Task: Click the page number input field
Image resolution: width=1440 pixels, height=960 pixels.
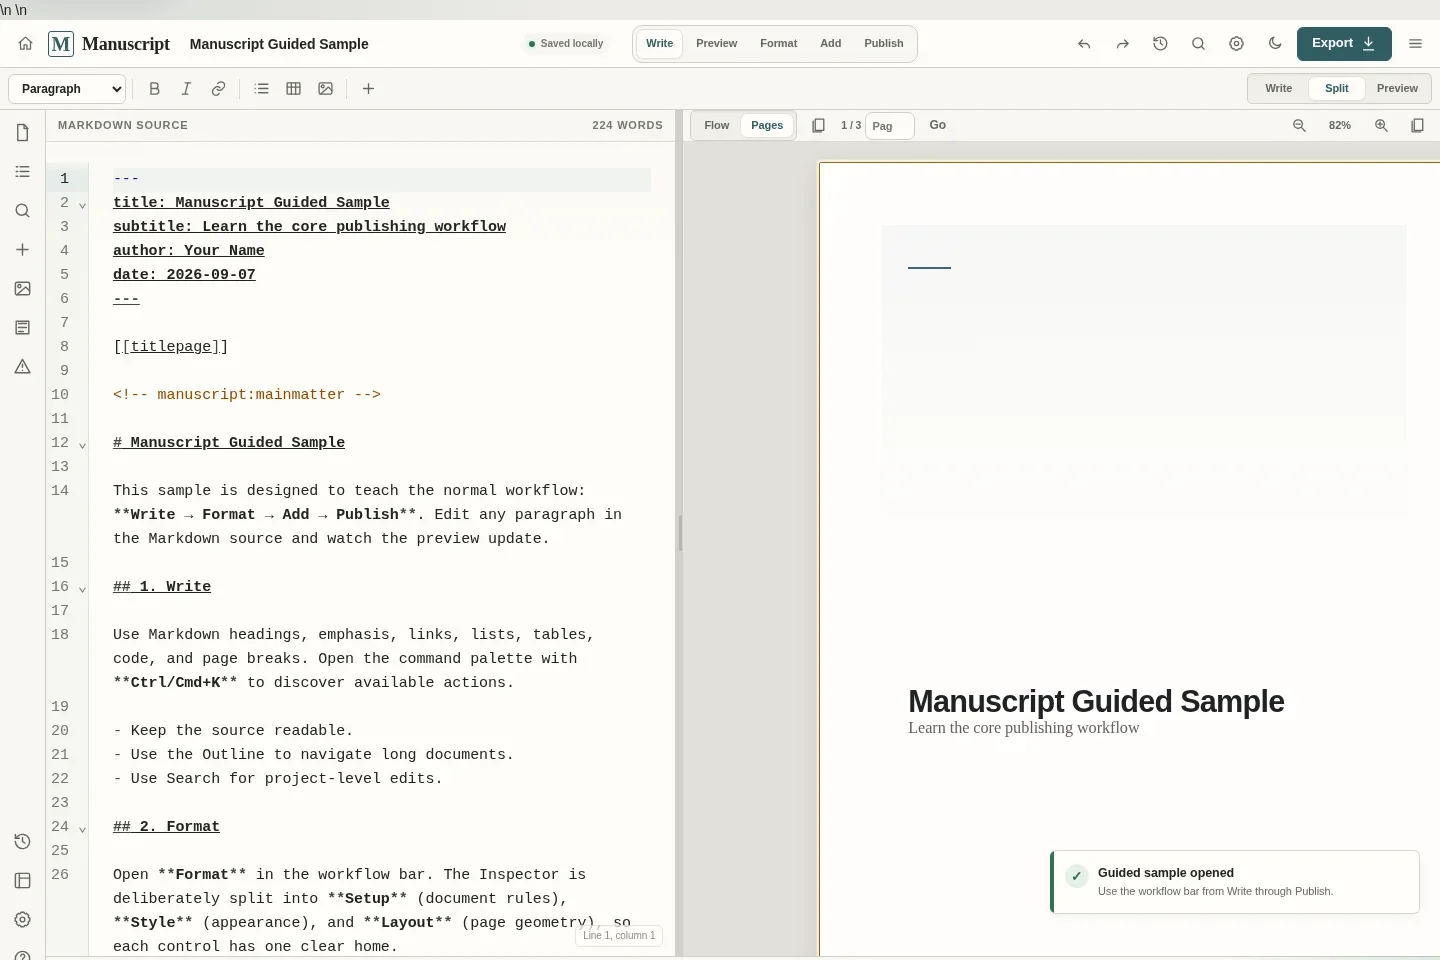Action: (890, 126)
